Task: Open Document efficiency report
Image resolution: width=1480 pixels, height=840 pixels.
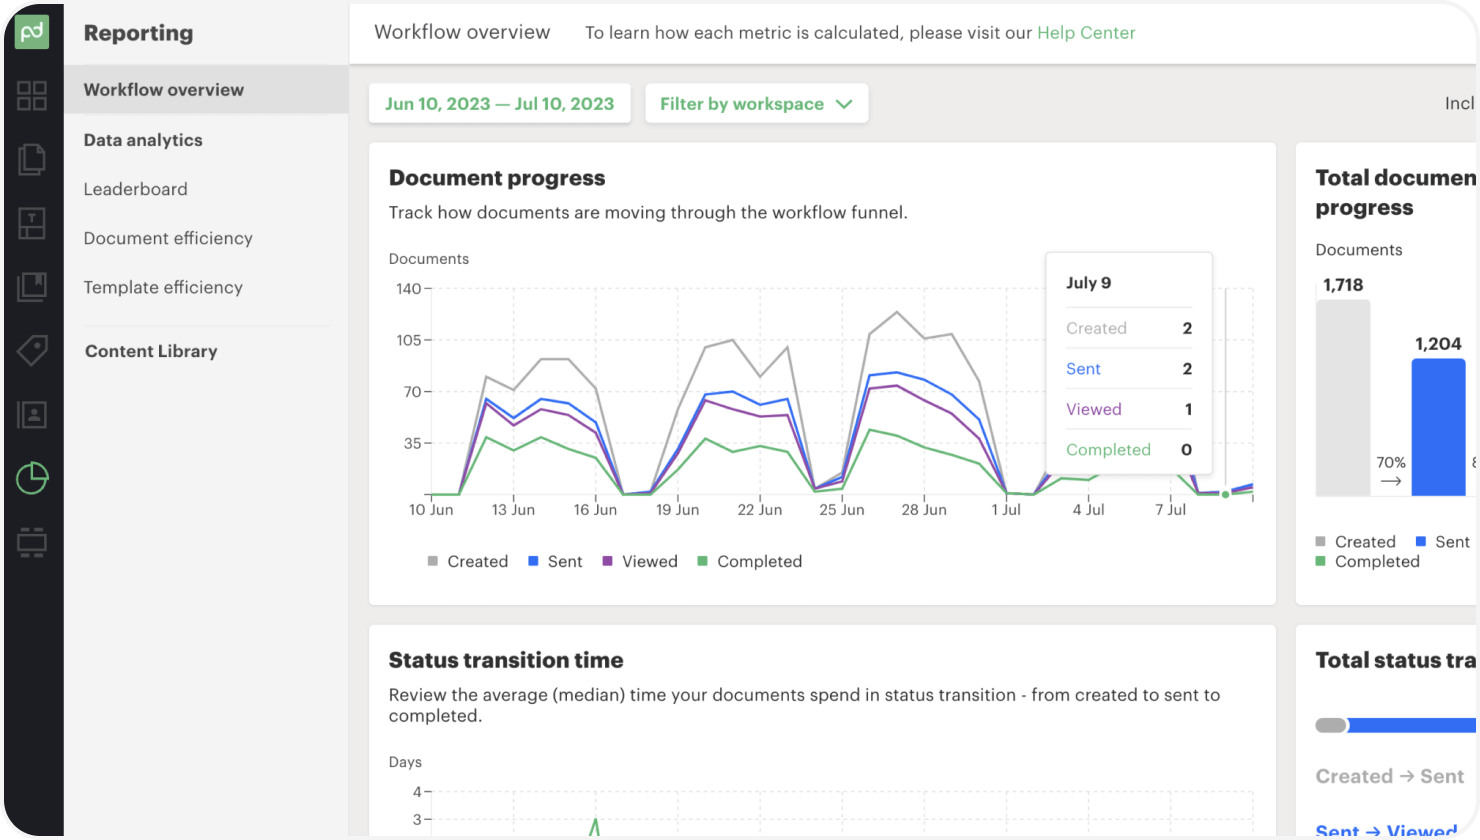Action: click(x=168, y=238)
